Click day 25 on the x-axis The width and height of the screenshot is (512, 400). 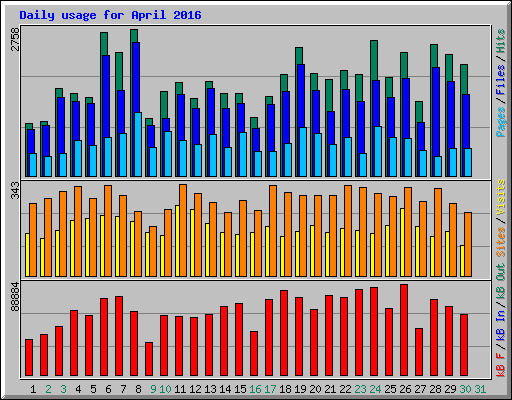[x=390, y=389]
